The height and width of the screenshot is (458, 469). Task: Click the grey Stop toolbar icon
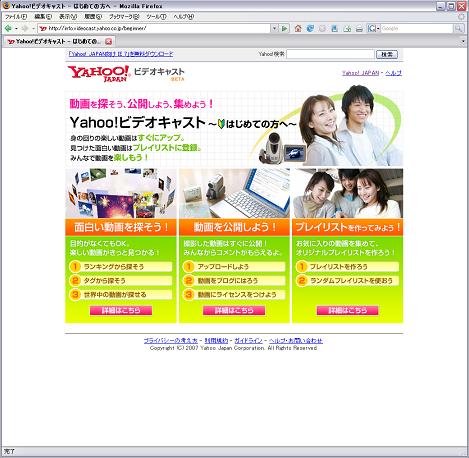pos(322,29)
